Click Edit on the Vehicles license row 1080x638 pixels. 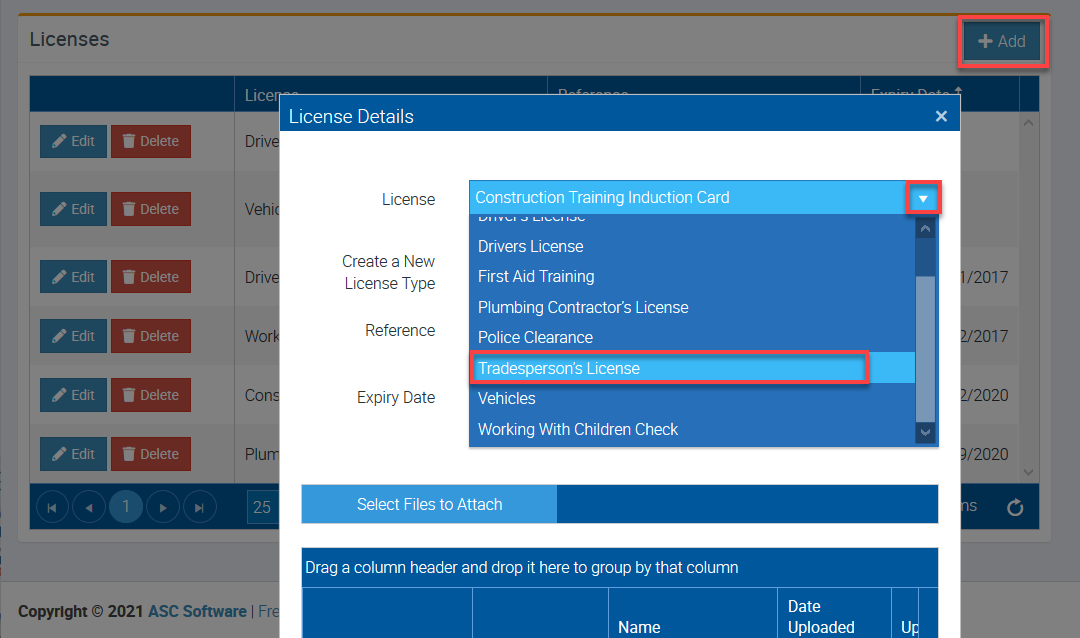73,209
